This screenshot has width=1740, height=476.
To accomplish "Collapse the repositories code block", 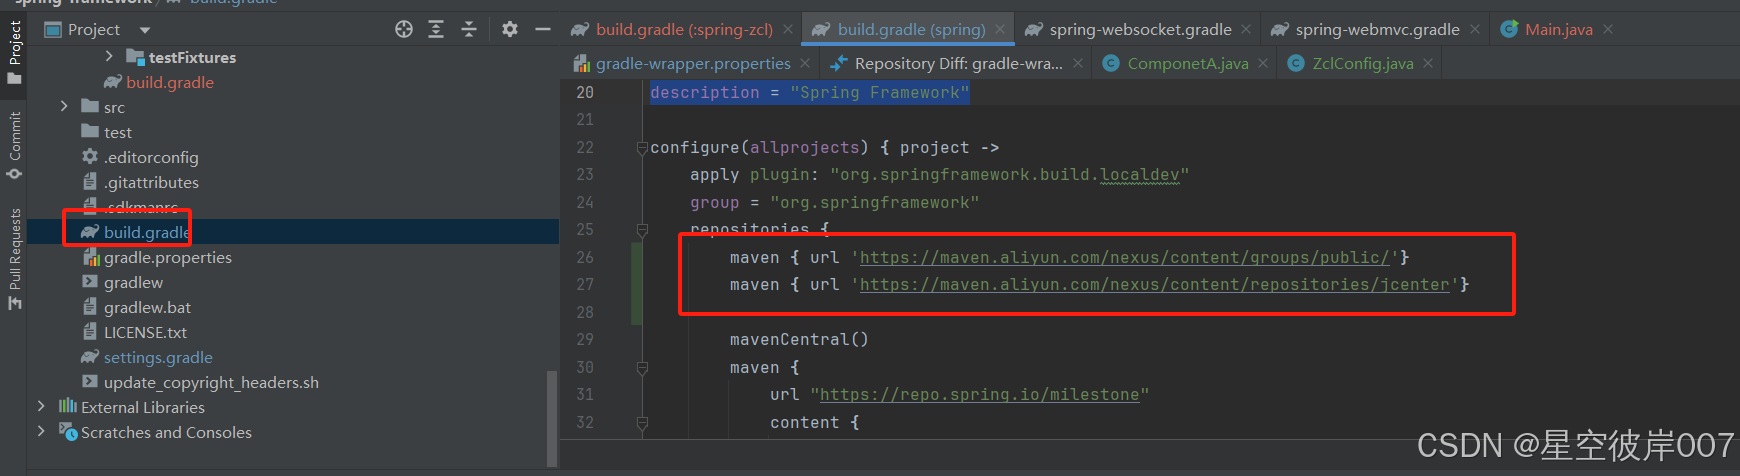I will 641,230.
